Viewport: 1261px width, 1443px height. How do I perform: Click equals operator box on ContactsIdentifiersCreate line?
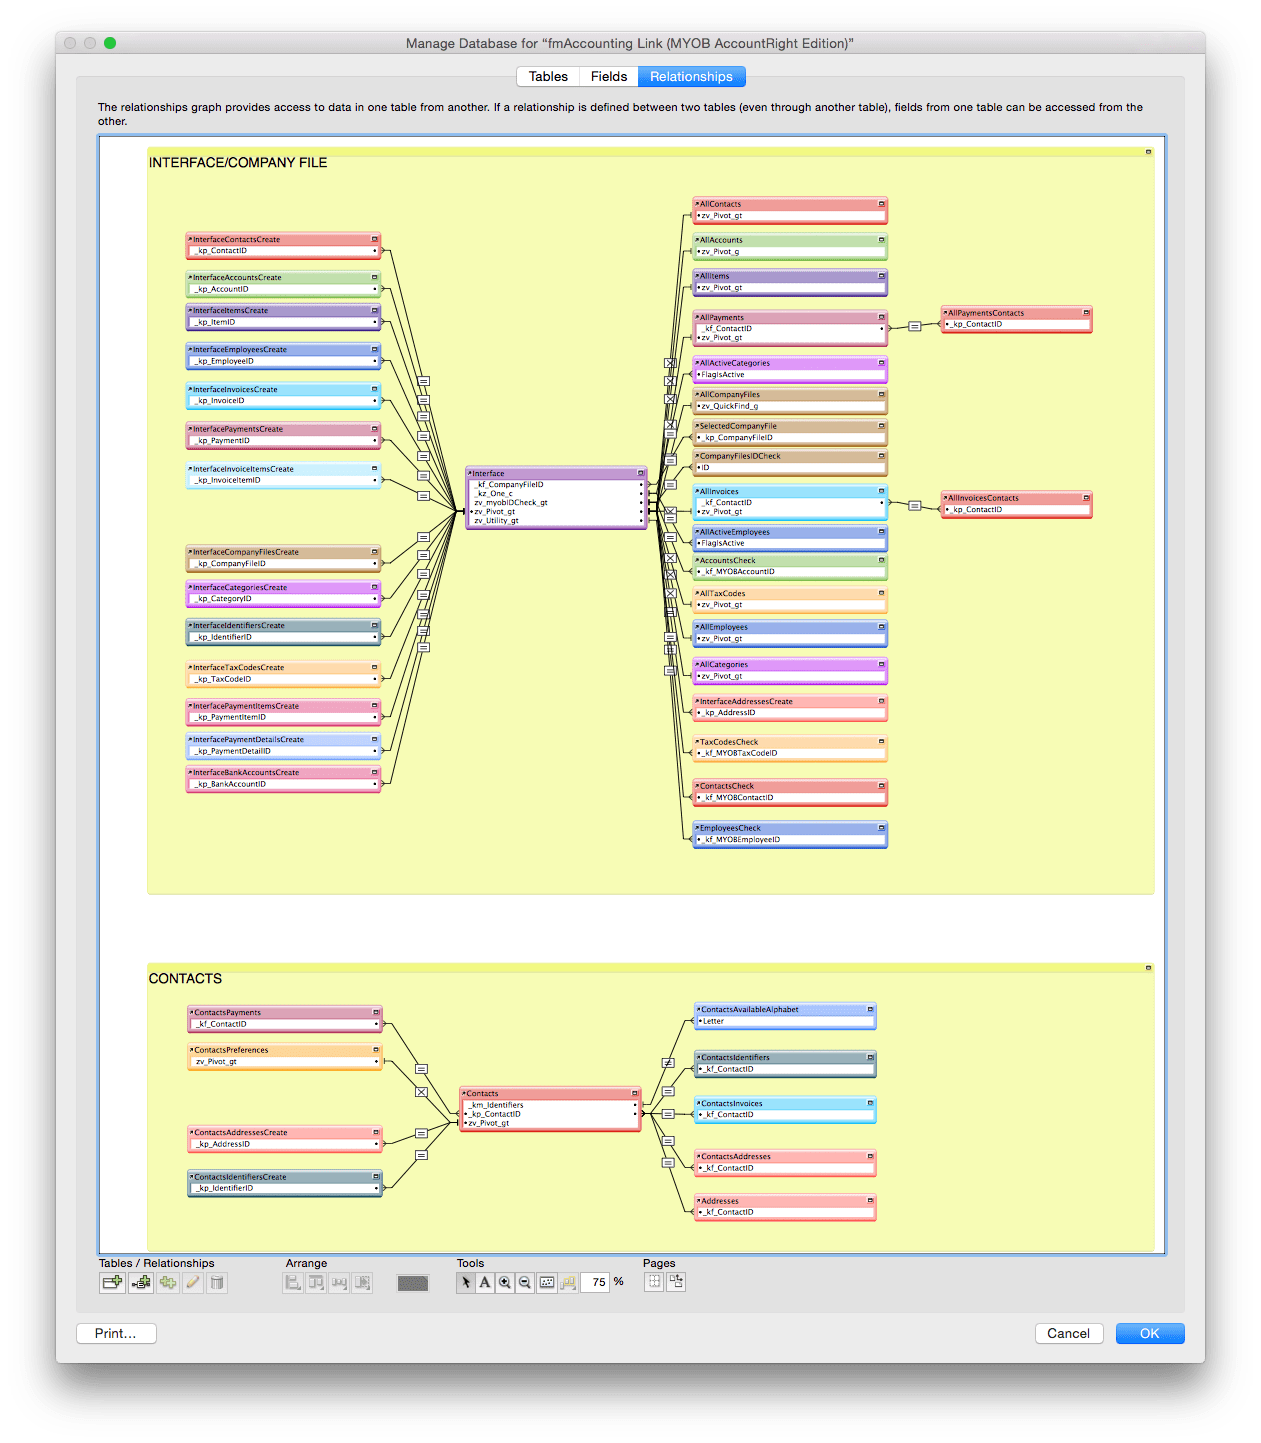pyautogui.click(x=421, y=1155)
